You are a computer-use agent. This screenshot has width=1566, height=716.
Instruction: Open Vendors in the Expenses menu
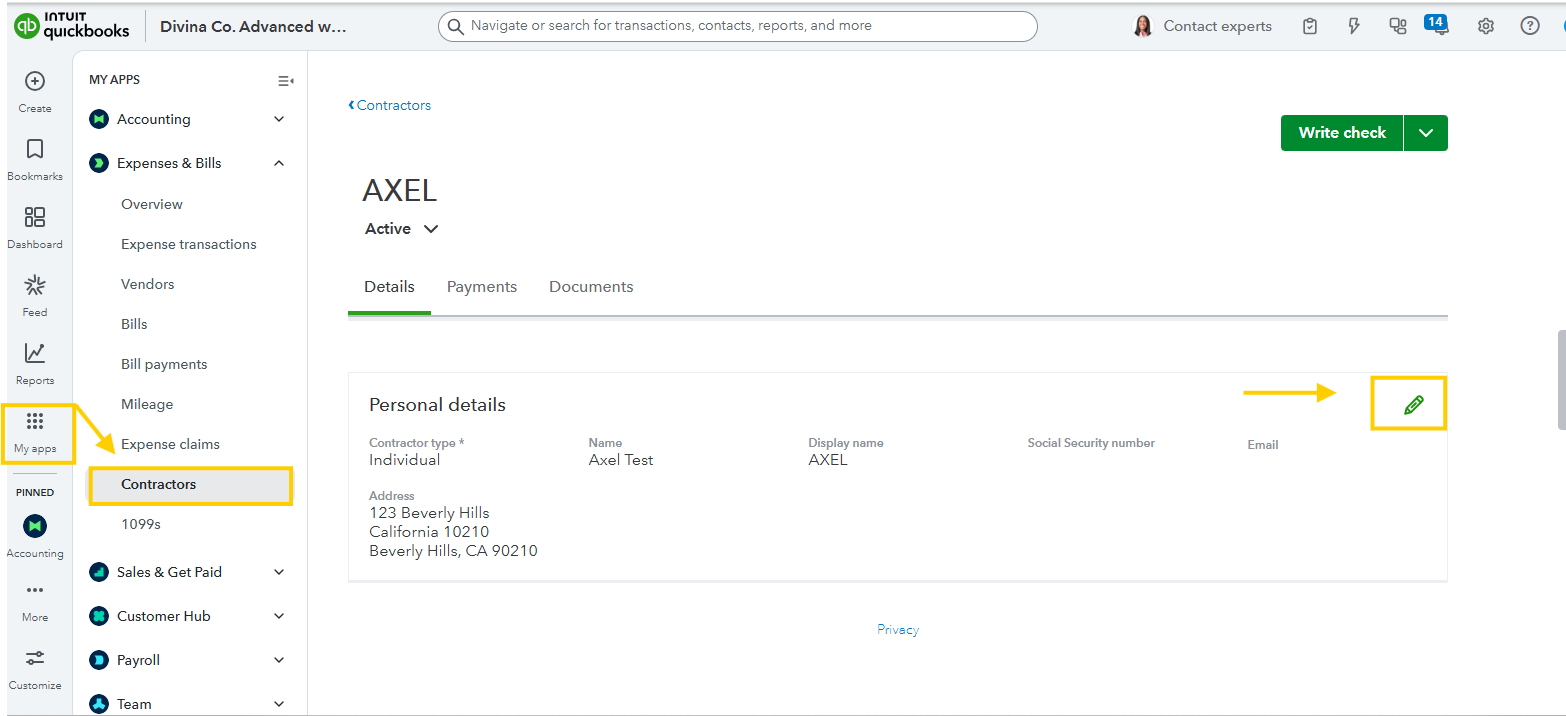(148, 284)
